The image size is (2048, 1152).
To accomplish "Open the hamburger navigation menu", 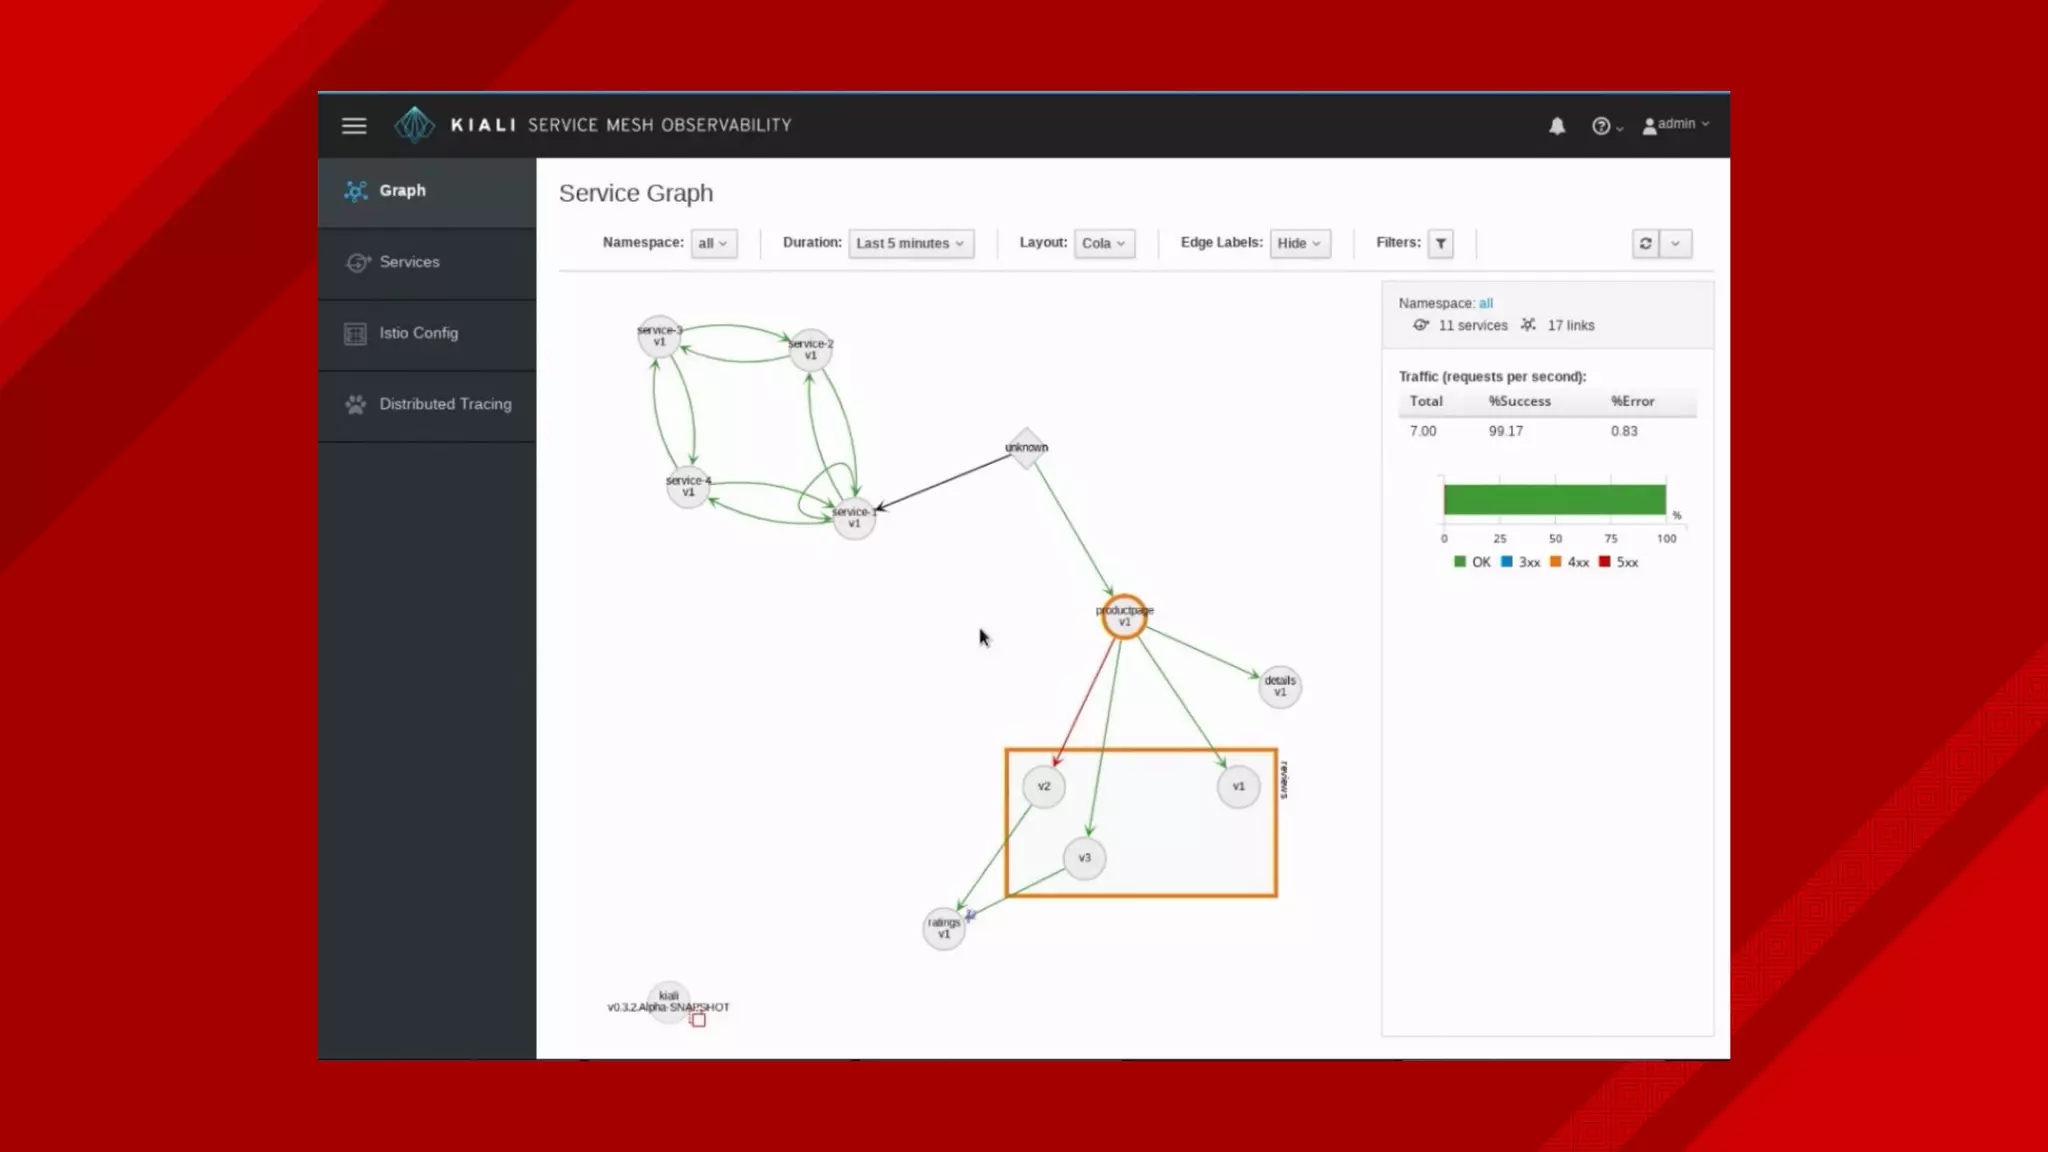I will pyautogui.click(x=354, y=126).
